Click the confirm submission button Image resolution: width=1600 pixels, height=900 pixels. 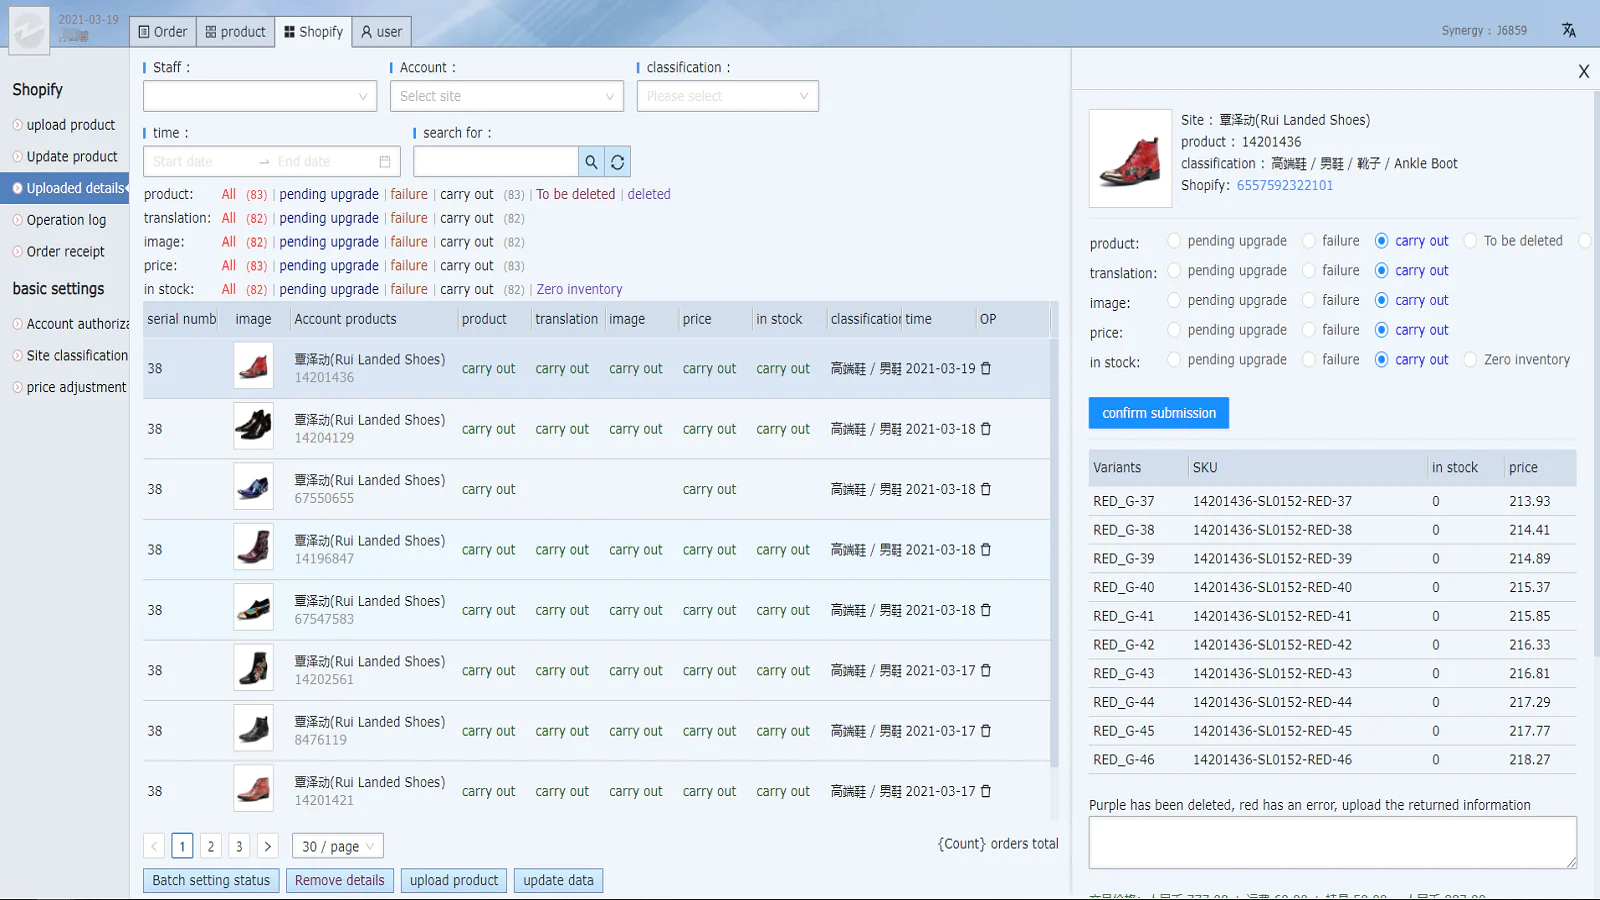click(1158, 413)
